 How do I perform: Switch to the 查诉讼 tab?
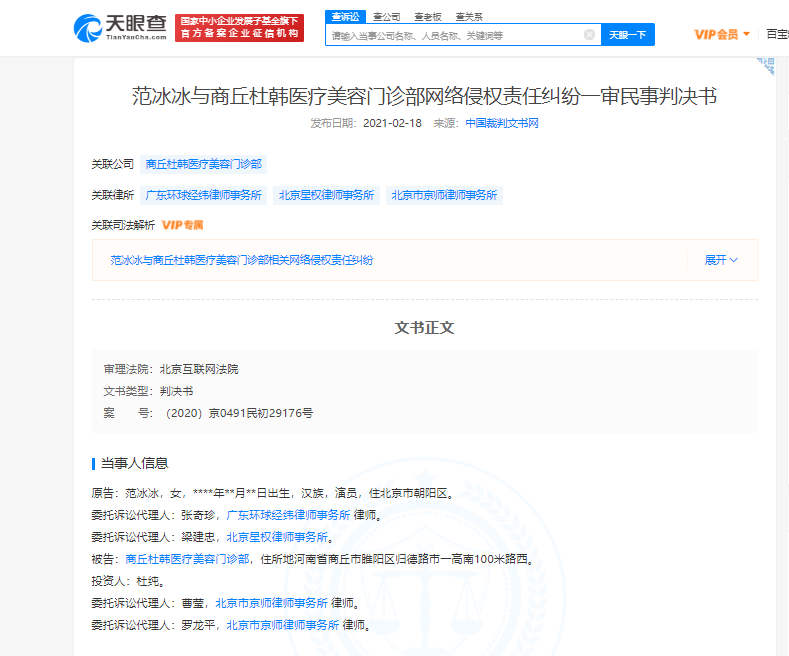point(343,16)
